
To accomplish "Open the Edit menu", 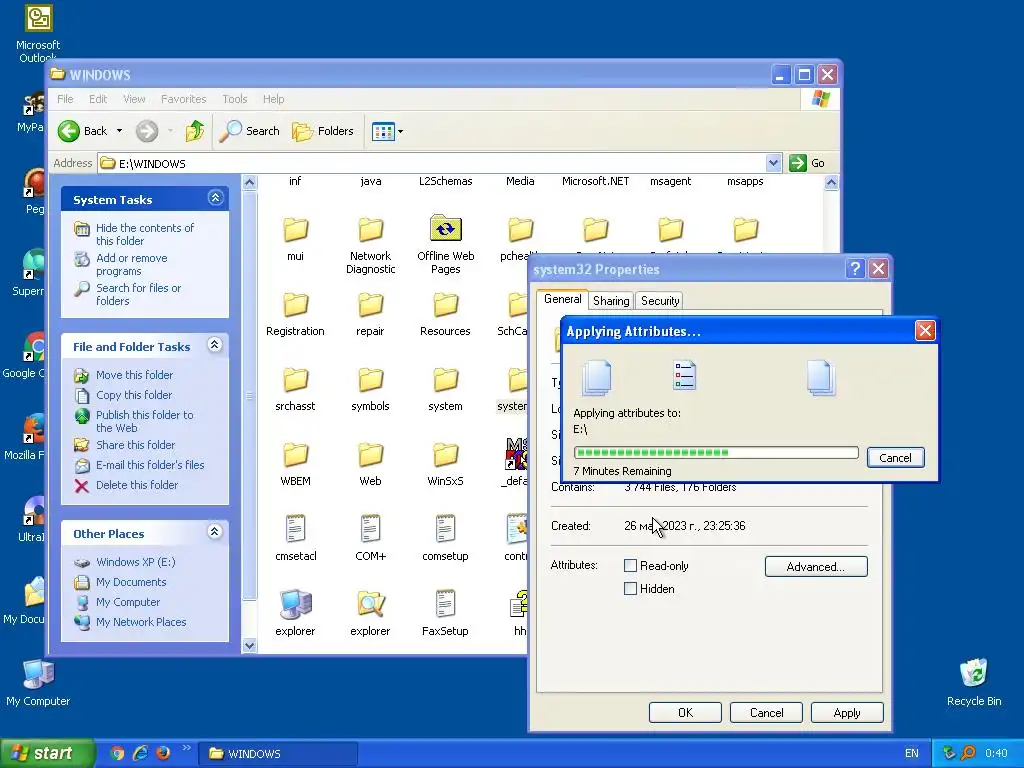I will [x=98, y=99].
